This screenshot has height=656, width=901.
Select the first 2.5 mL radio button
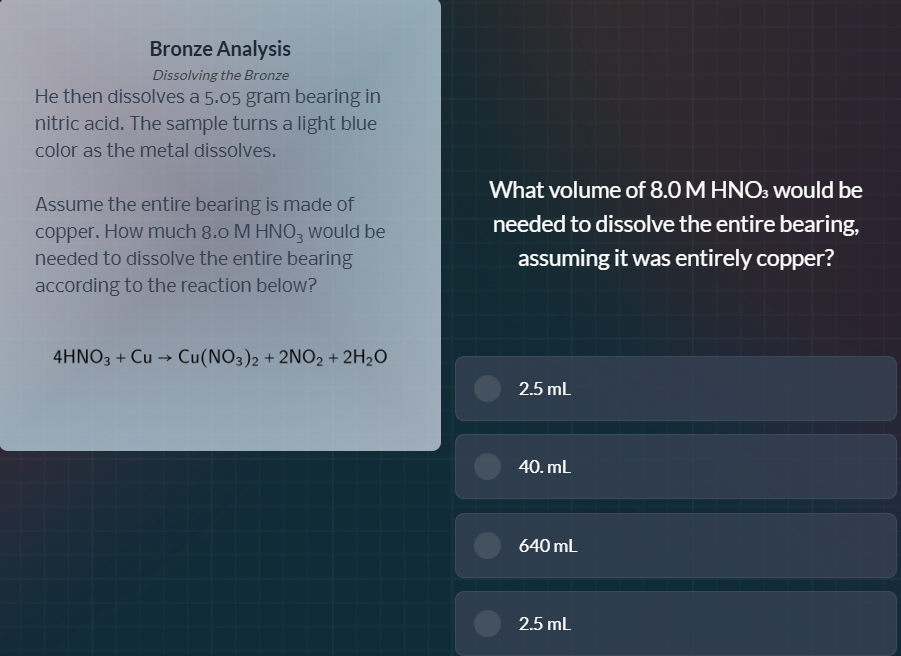coord(487,388)
